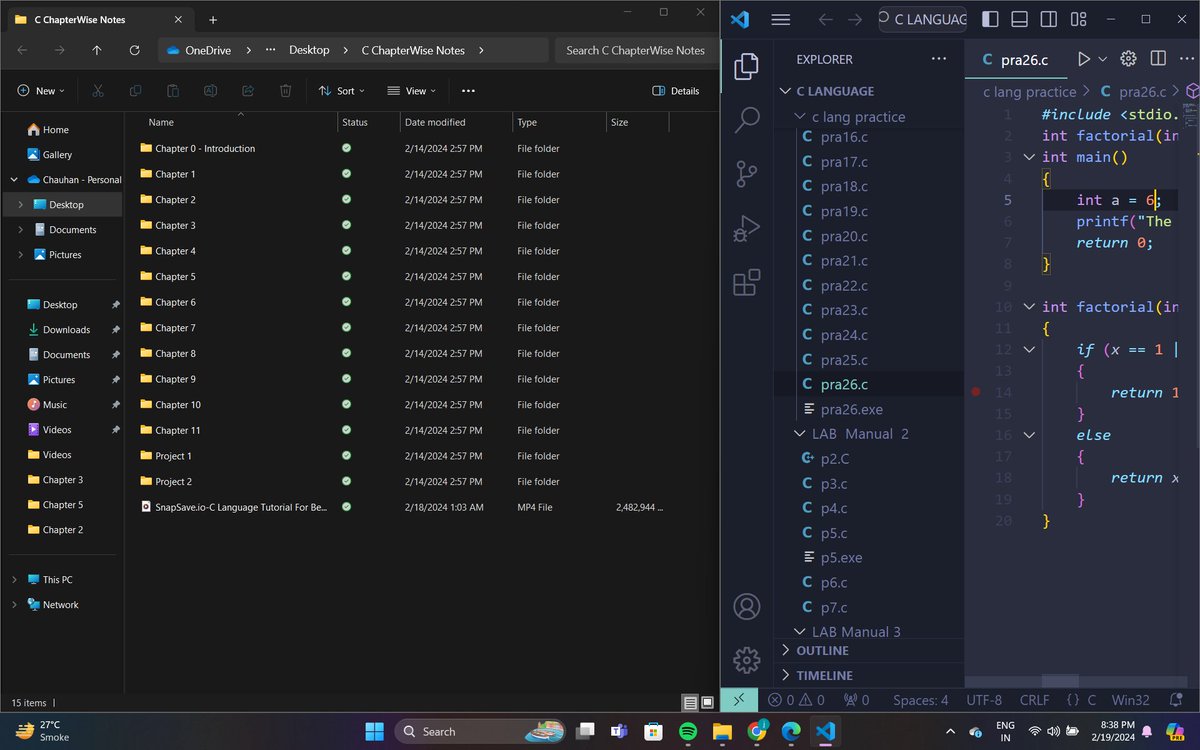This screenshot has width=1200, height=750.
Task: Click the Windows Start button
Action: pos(374,731)
